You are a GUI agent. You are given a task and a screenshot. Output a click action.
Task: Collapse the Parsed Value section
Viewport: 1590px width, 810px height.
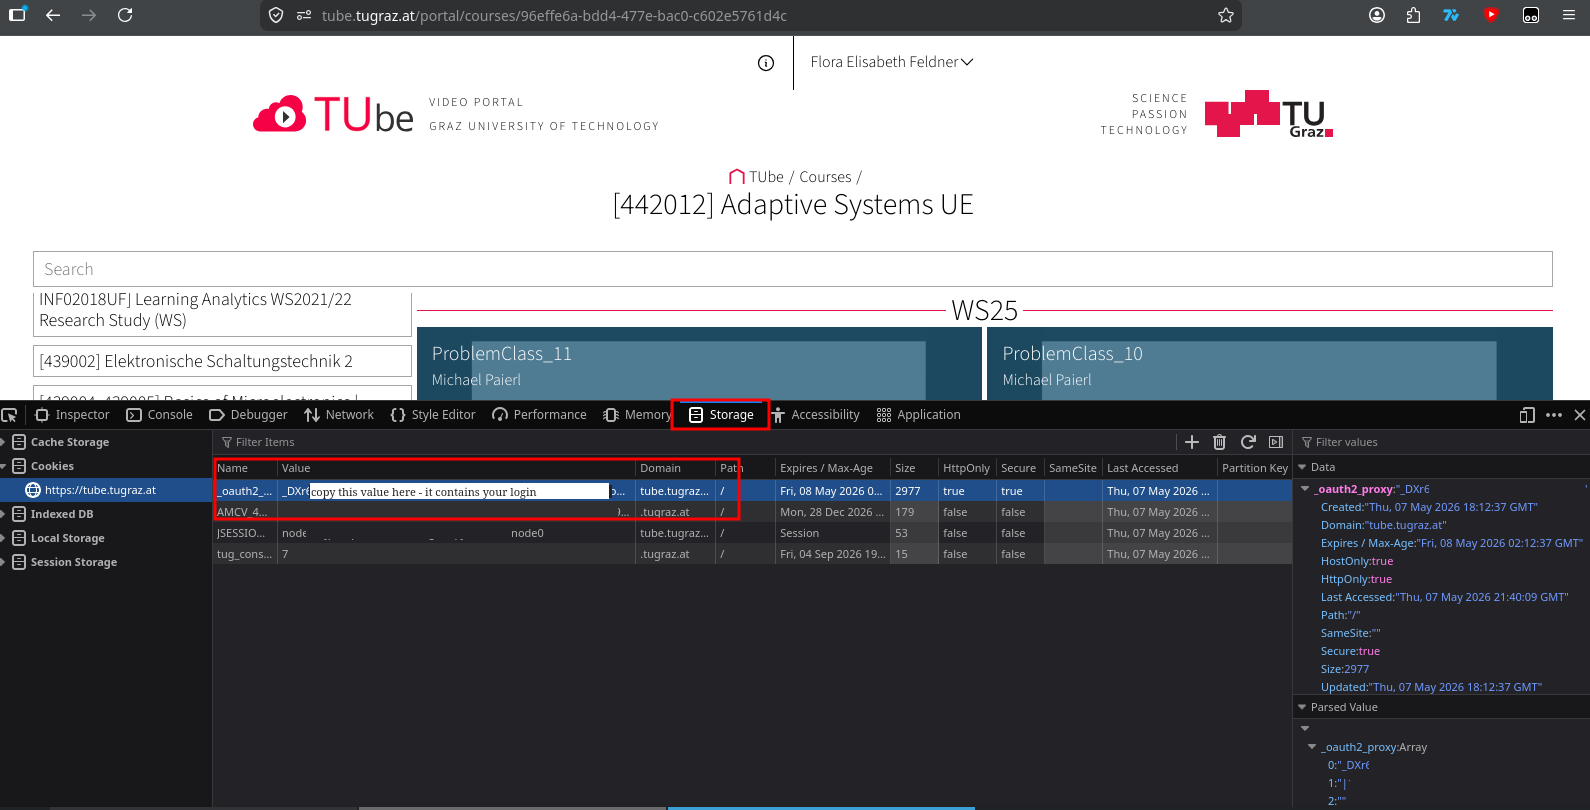pyautogui.click(x=1302, y=707)
